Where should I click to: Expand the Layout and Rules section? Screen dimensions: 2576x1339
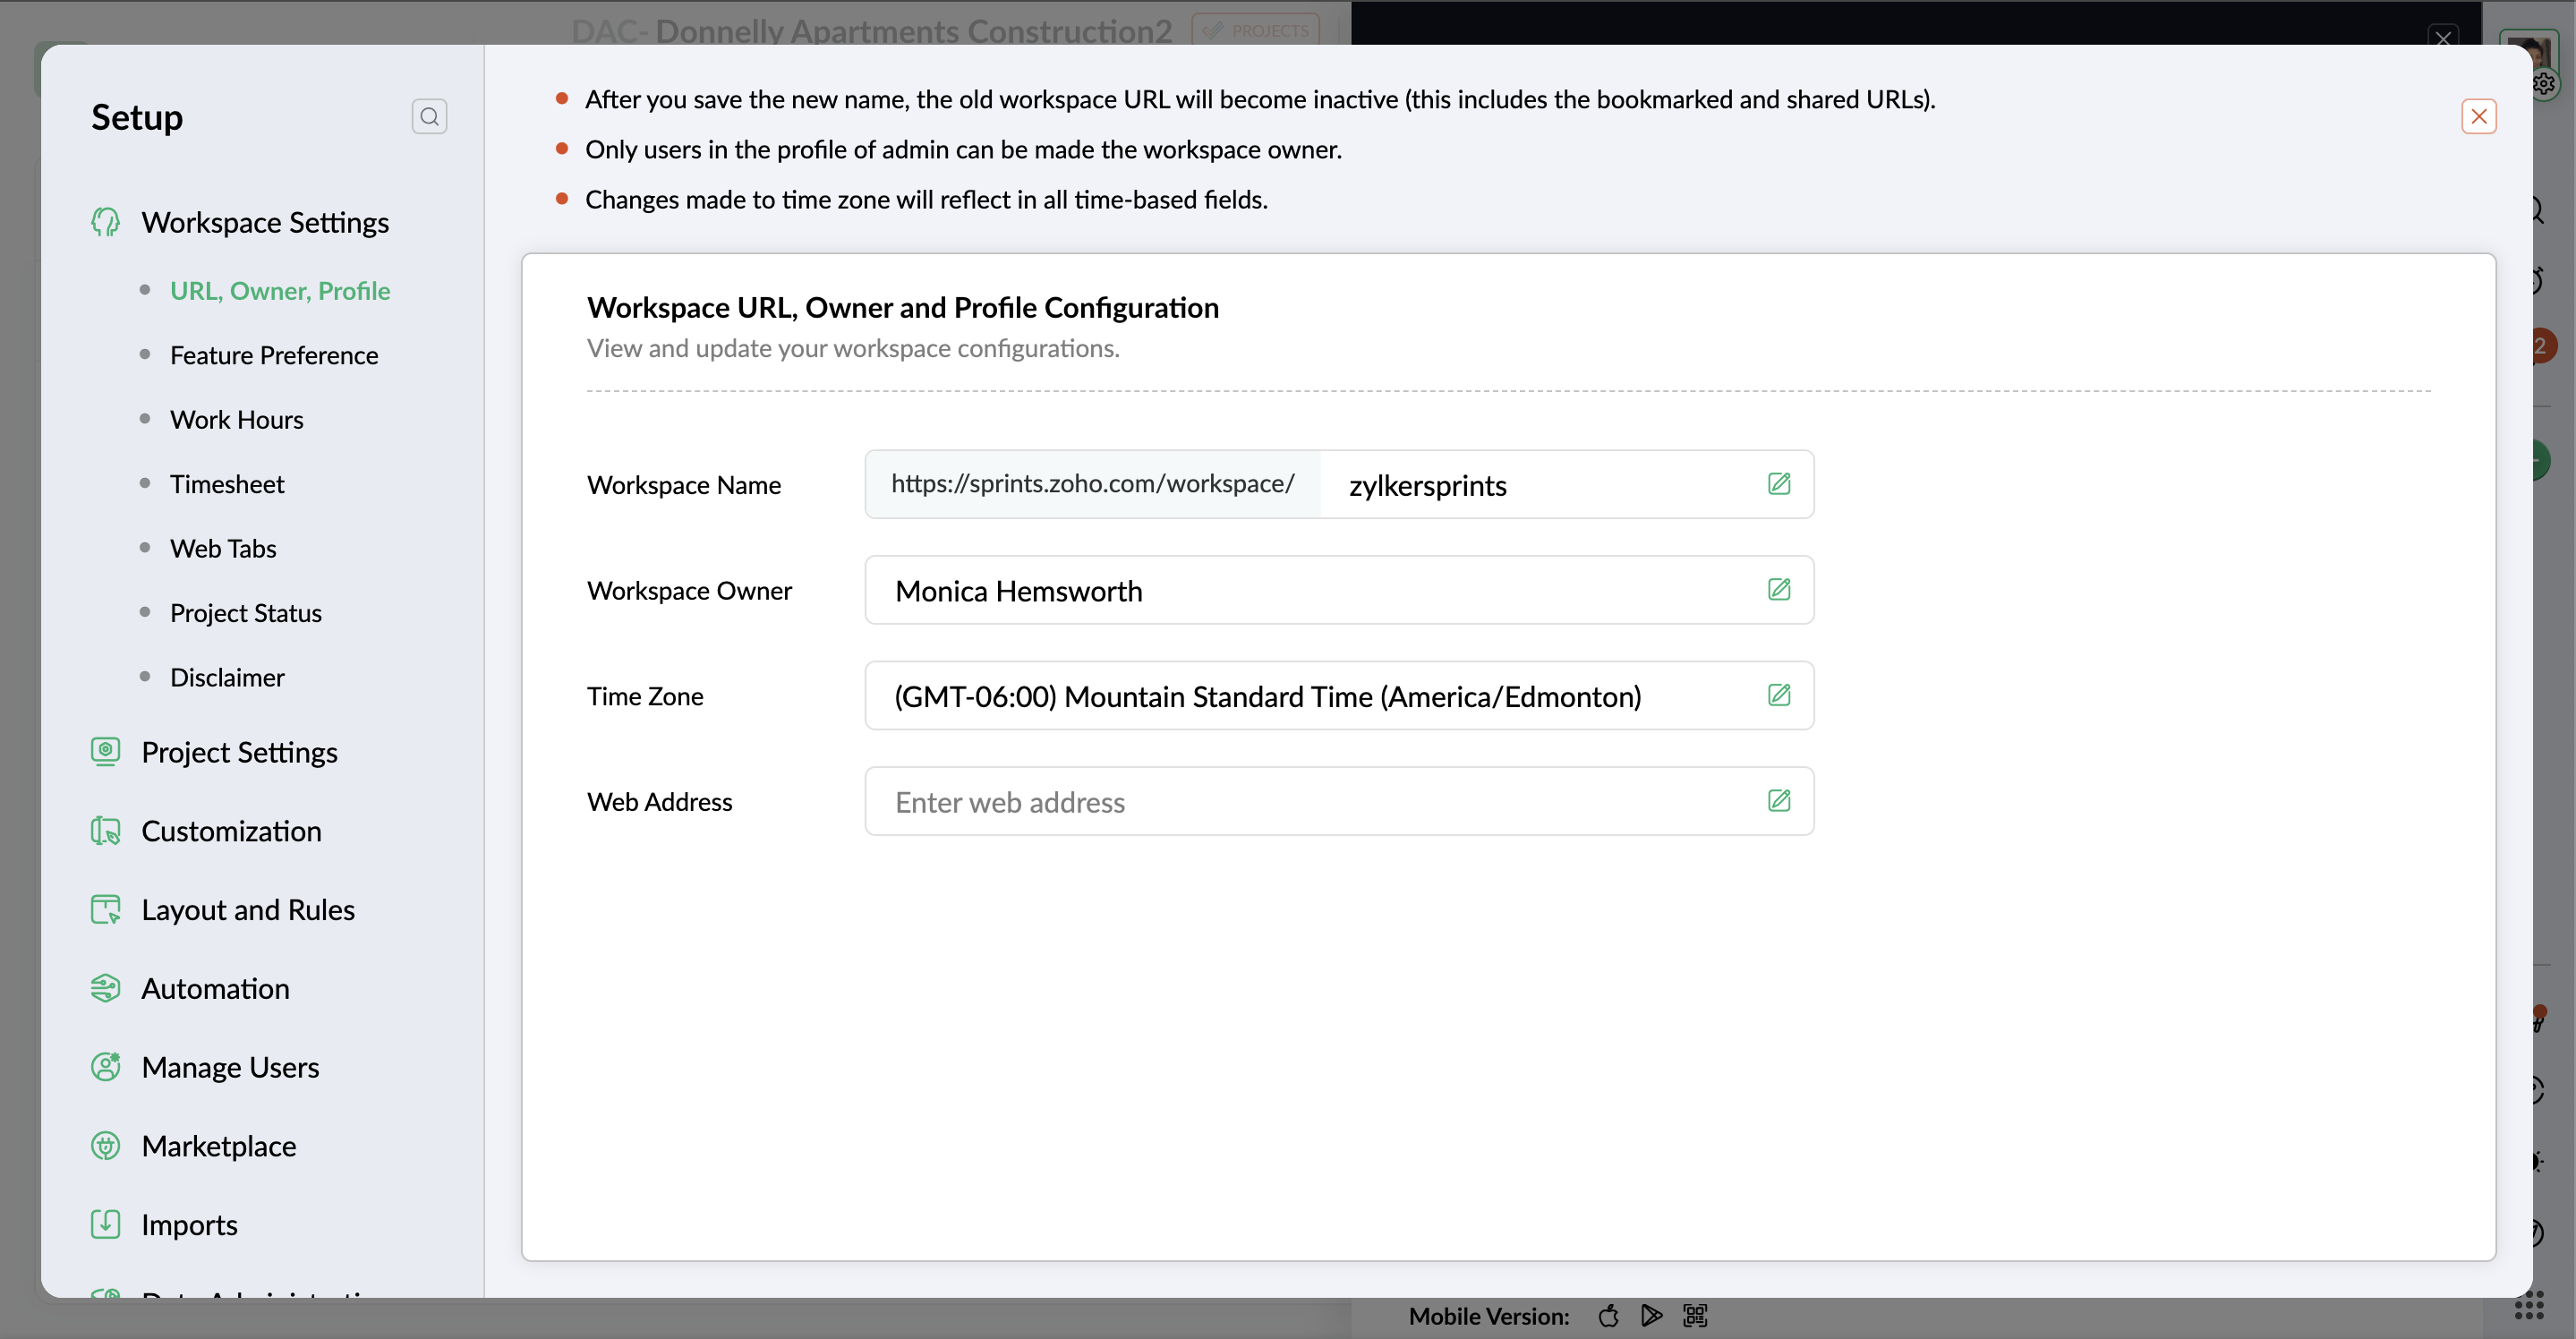coord(248,909)
